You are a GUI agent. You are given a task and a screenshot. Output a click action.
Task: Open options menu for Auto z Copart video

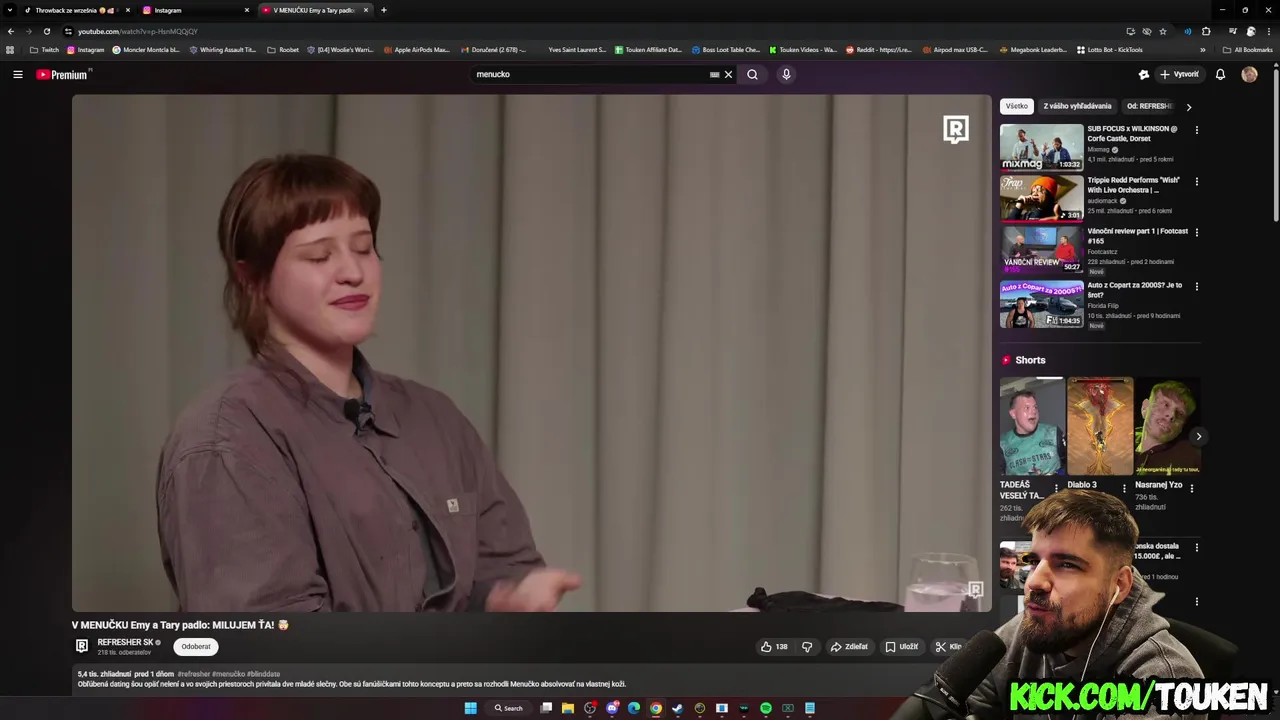point(1196,286)
